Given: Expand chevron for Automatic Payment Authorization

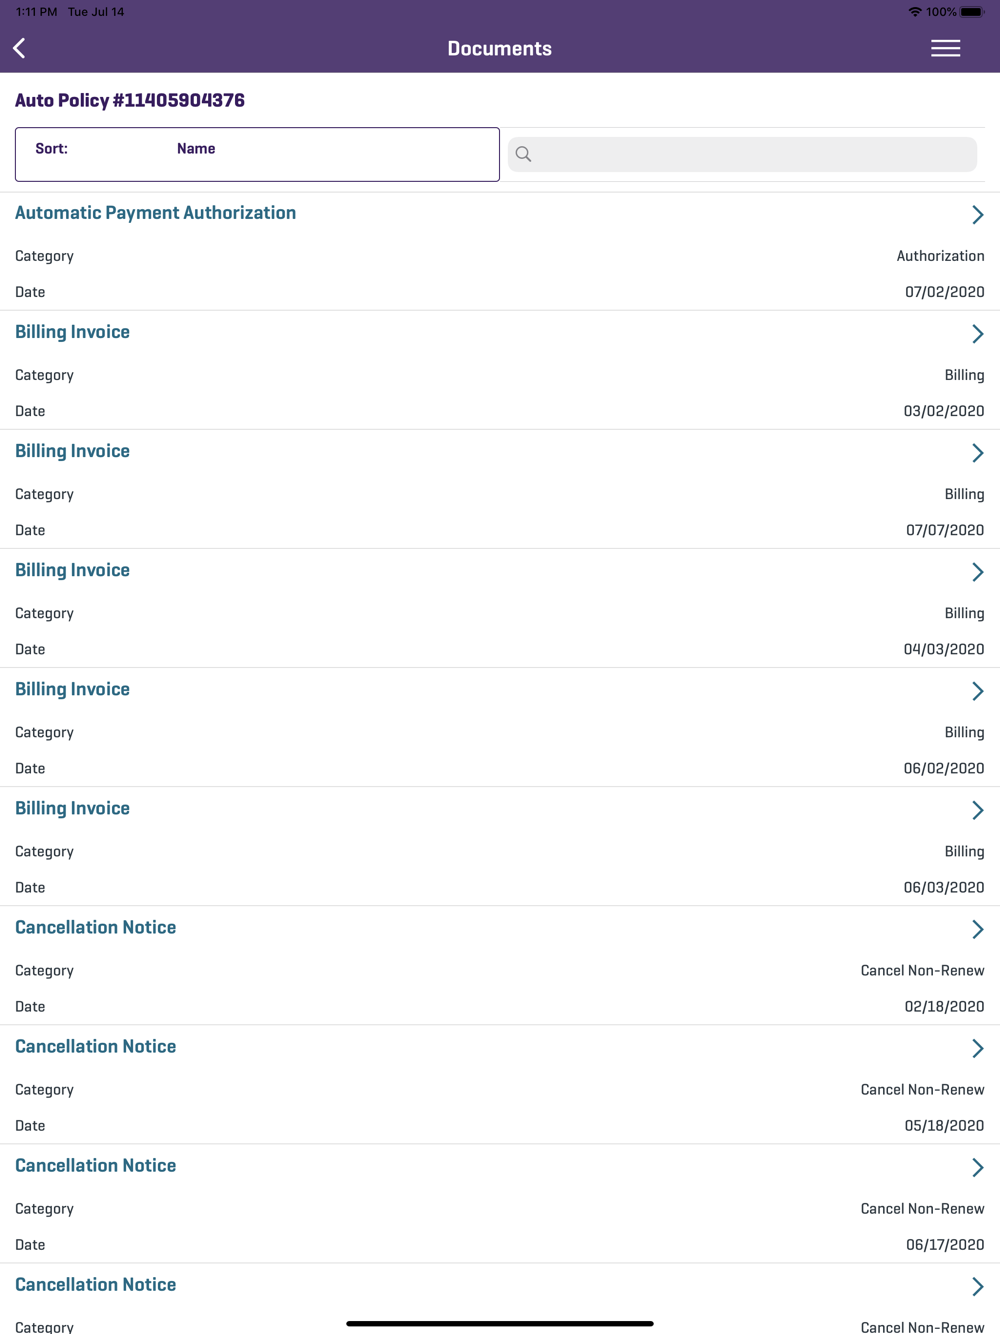Looking at the screenshot, I should click(x=977, y=215).
